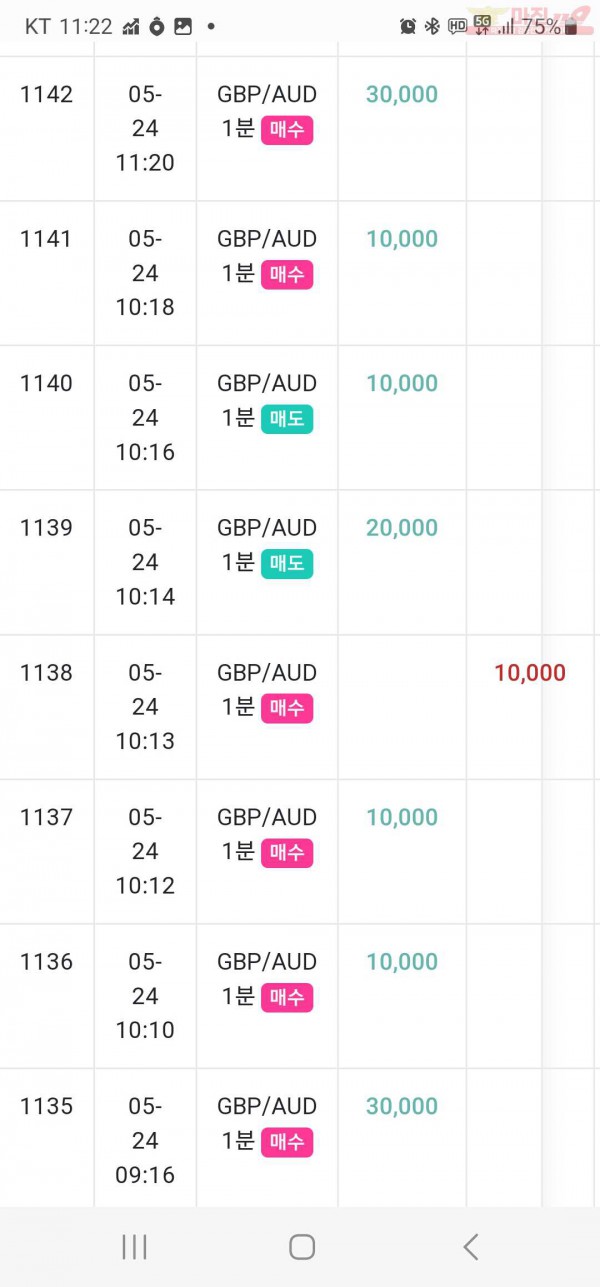
Task: Tap the alarm clock status bar icon
Action: 408,27
